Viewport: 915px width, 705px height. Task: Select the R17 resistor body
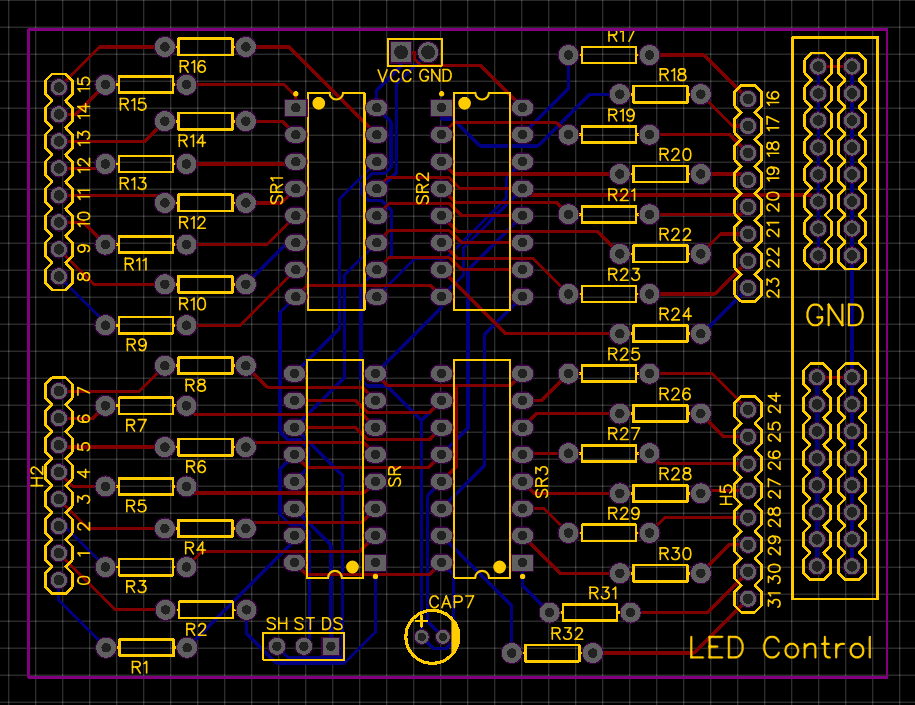[609, 55]
